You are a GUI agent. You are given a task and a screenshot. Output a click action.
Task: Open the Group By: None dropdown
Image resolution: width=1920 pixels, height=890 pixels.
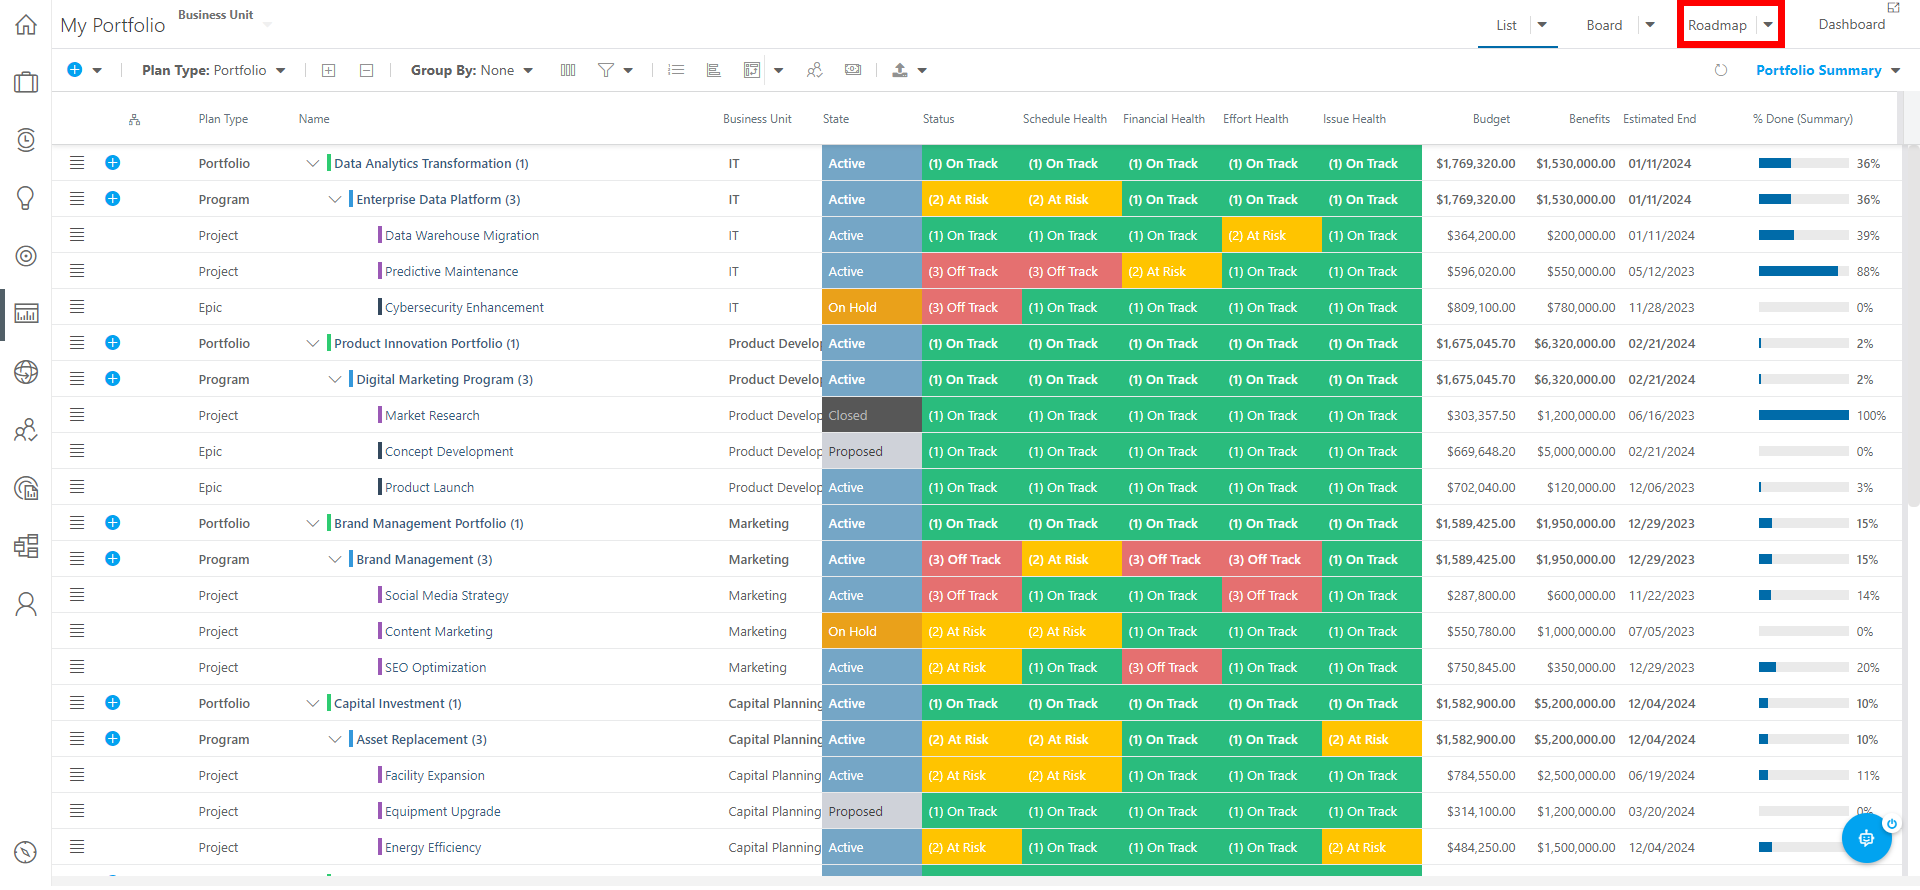pos(472,70)
